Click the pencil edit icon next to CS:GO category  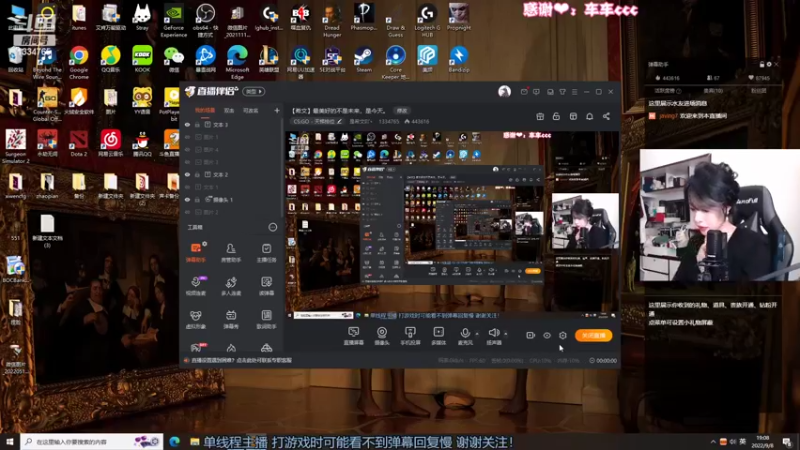point(340,121)
